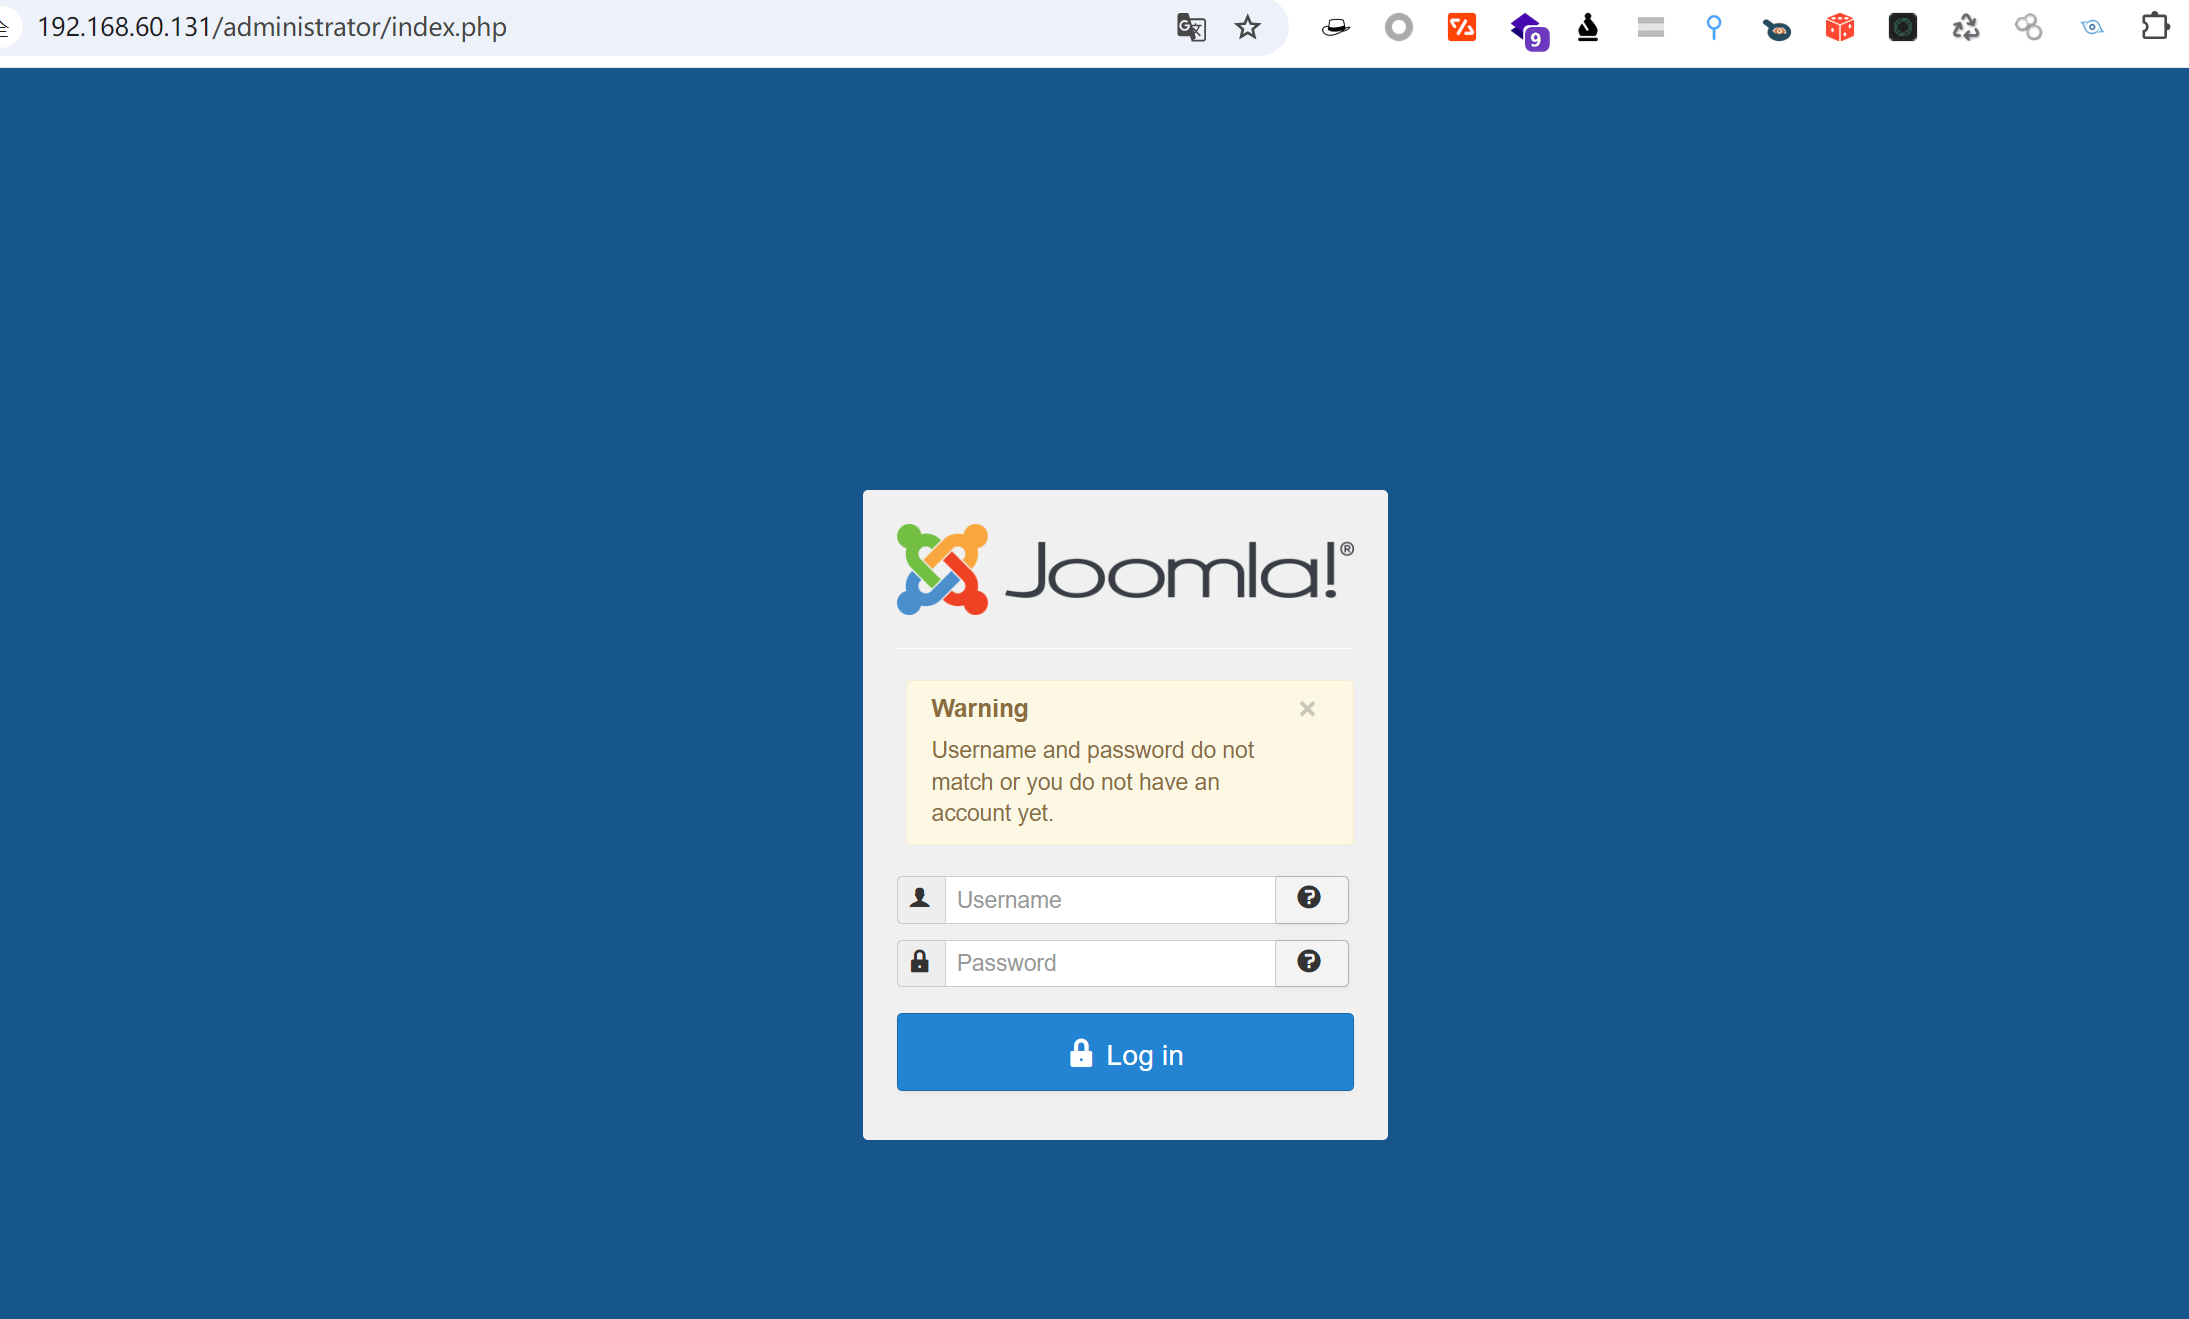Click the Password help question icon
2189x1319 pixels.
point(1309,962)
